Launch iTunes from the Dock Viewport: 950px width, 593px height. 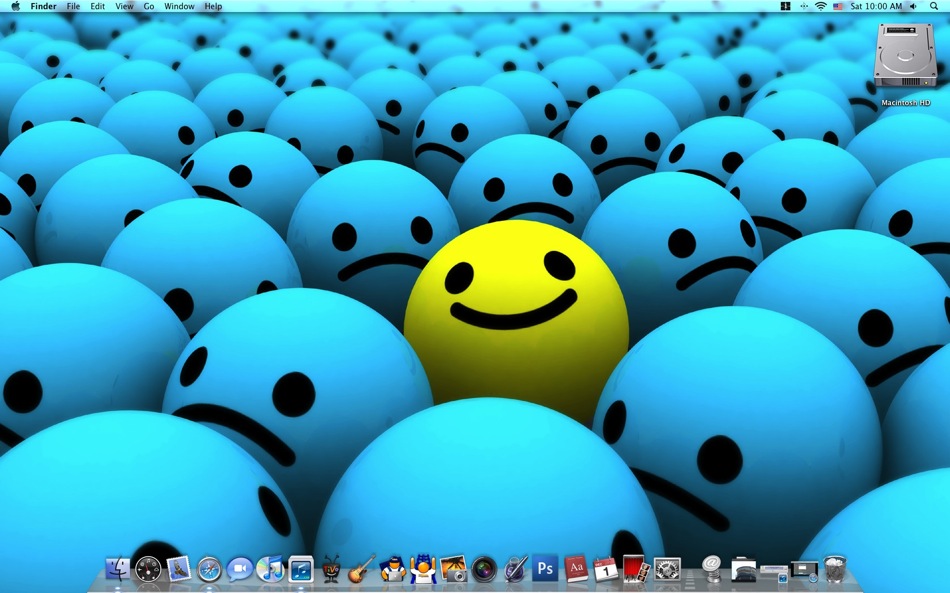[x=270, y=569]
